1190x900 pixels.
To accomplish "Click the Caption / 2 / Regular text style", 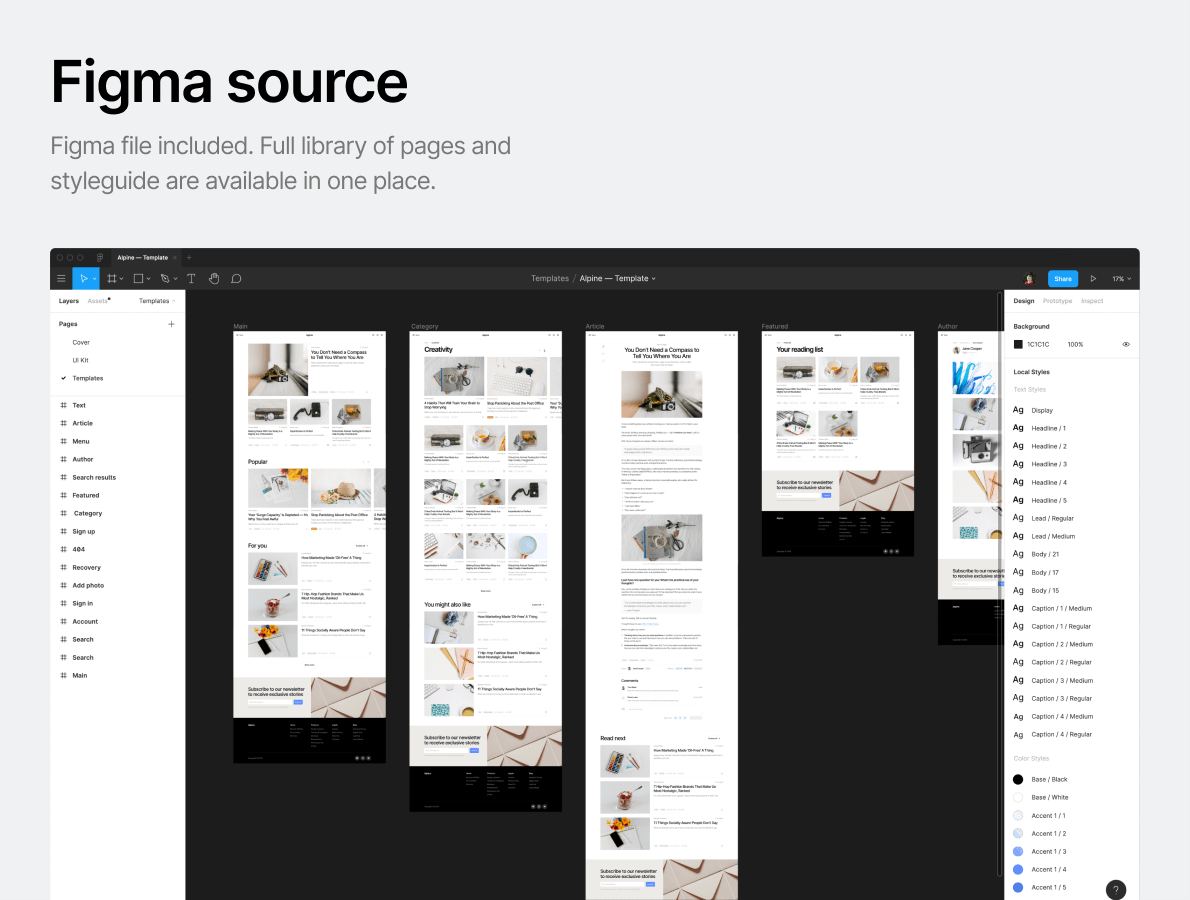I will [1053, 662].
